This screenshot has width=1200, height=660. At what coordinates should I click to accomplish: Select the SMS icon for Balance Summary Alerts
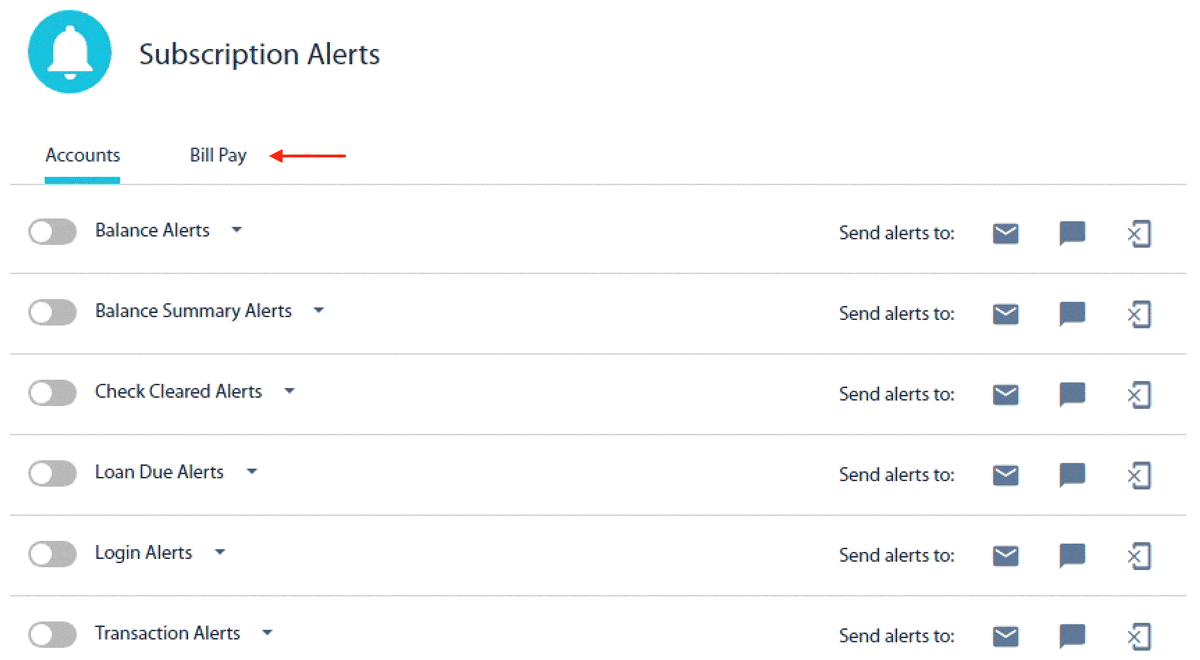pos(1070,314)
